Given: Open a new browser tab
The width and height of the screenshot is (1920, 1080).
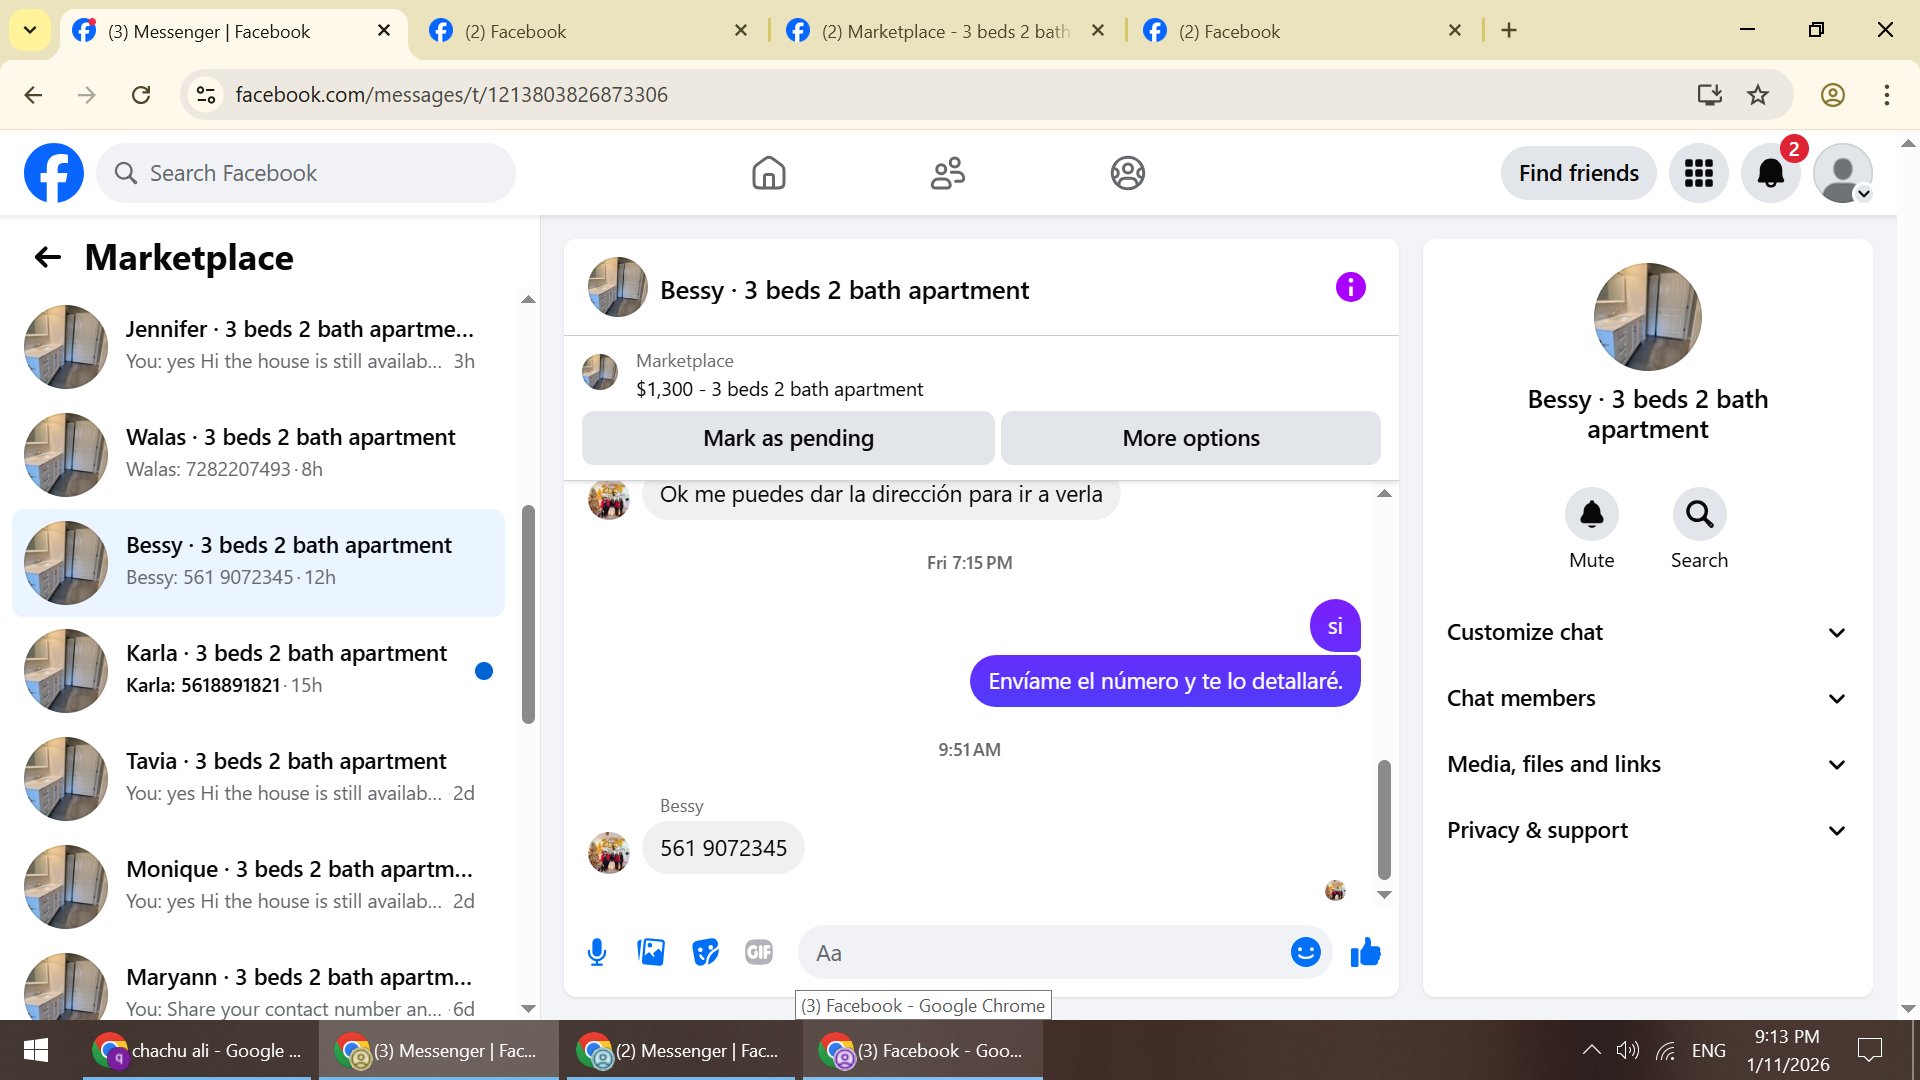Looking at the screenshot, I should click(x=1509, y=31).
